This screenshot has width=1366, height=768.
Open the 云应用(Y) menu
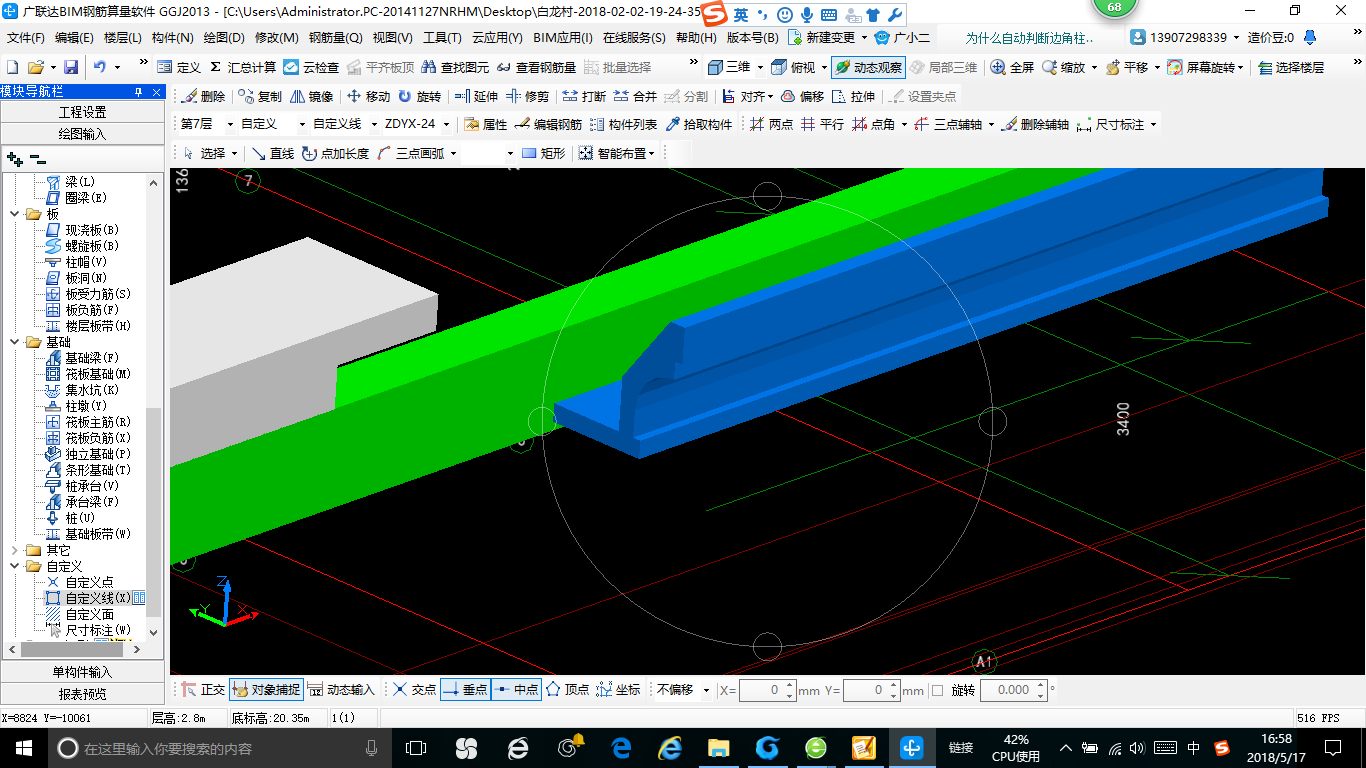tap(497, 38)
